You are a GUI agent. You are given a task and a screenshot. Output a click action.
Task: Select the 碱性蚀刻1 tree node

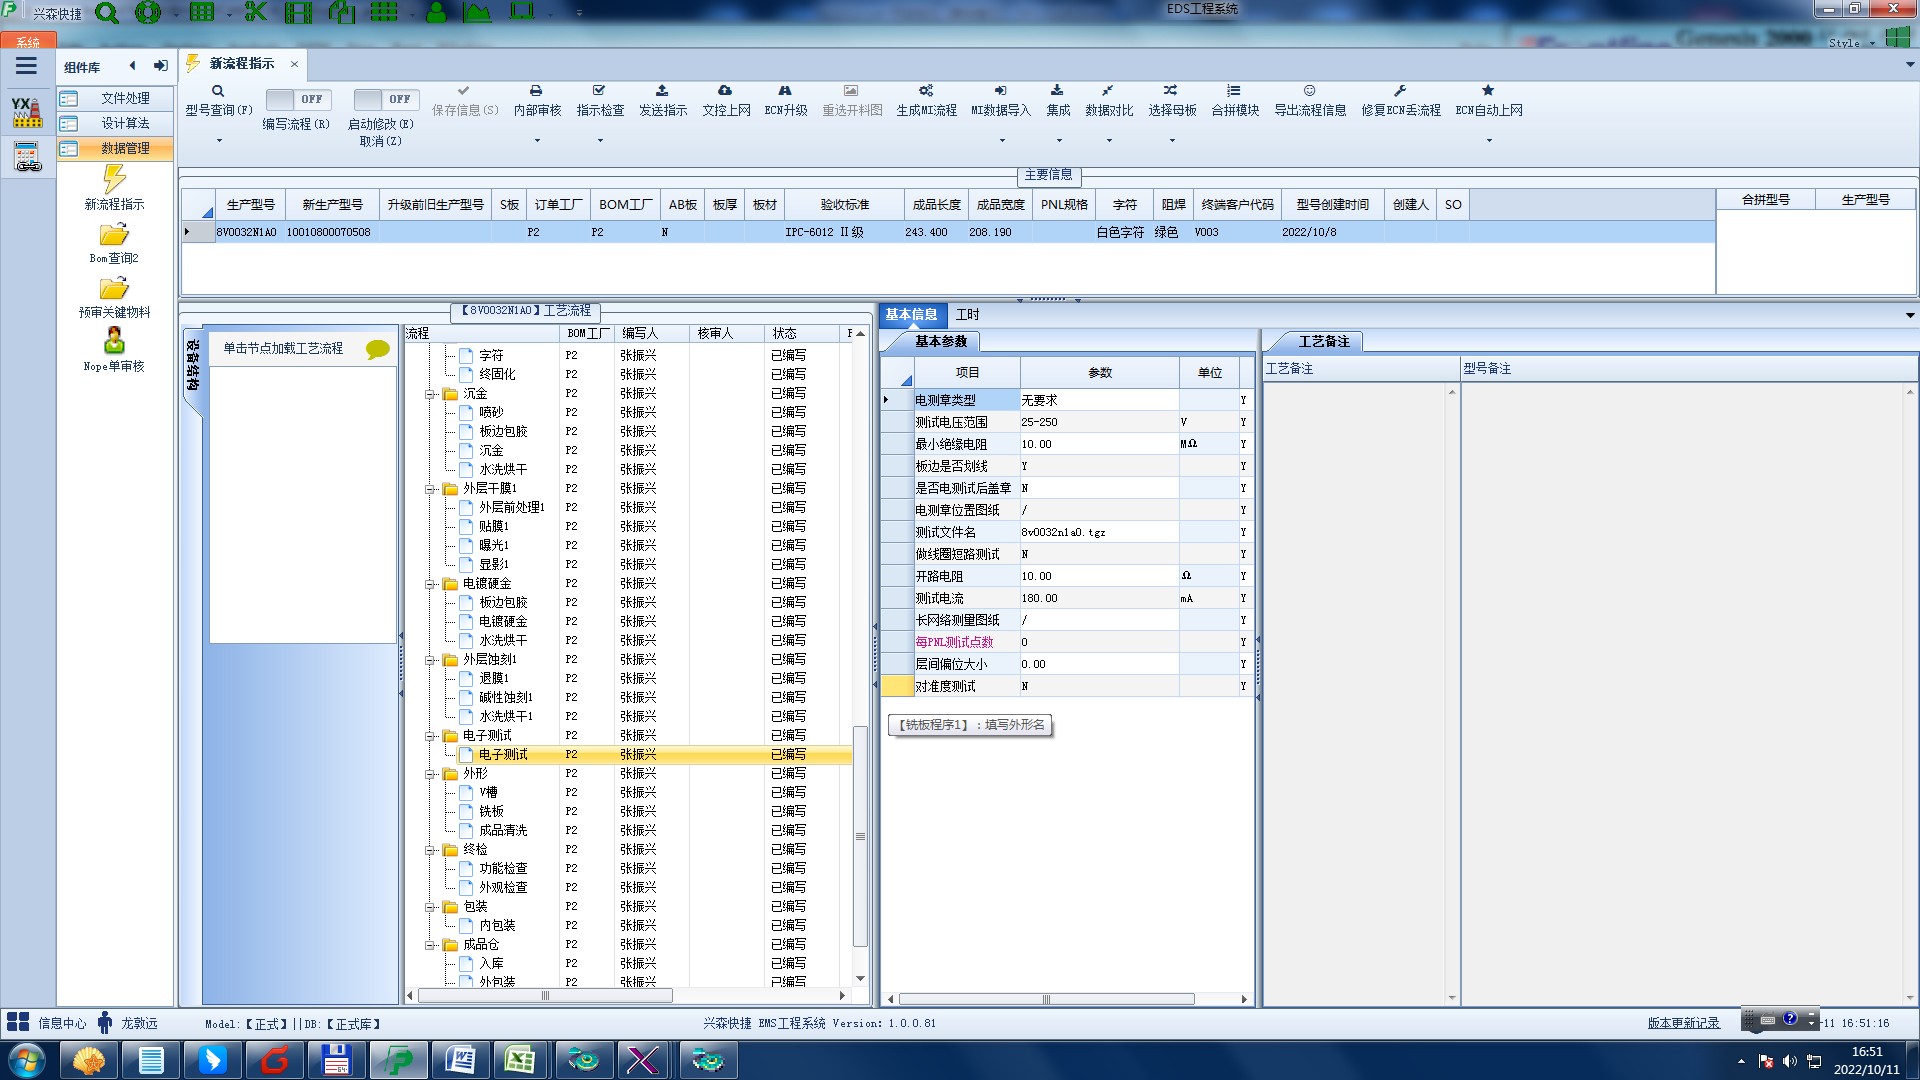pyautogui.click(x=505, y=698)
